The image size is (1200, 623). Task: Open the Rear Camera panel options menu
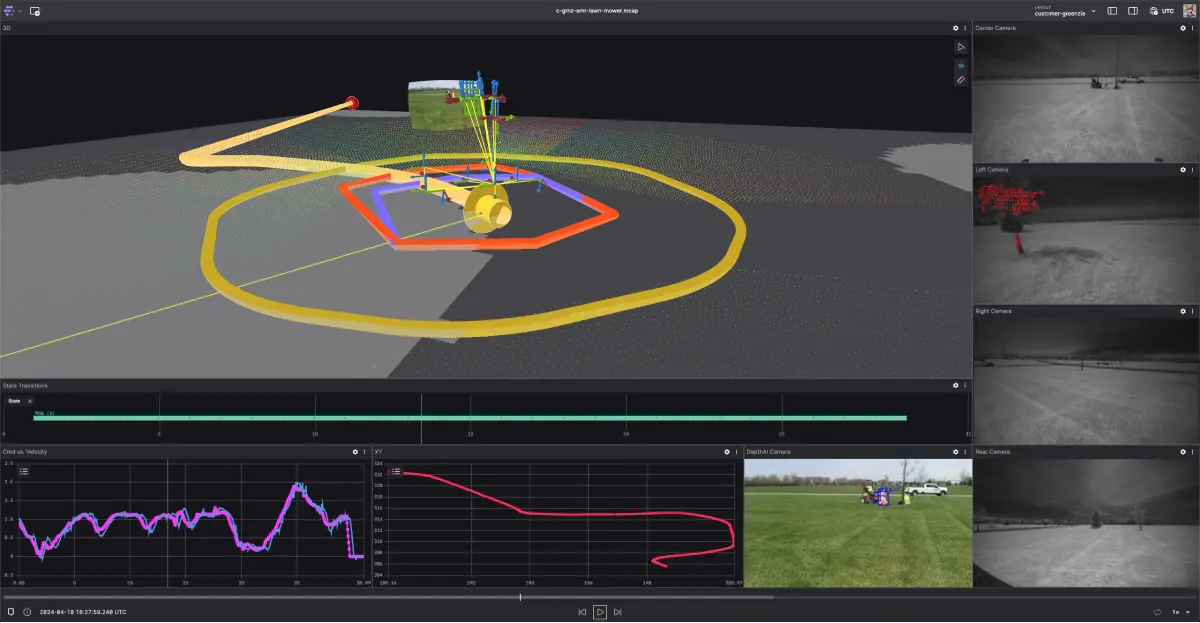pyautogui.click(x=1192, y=452)
